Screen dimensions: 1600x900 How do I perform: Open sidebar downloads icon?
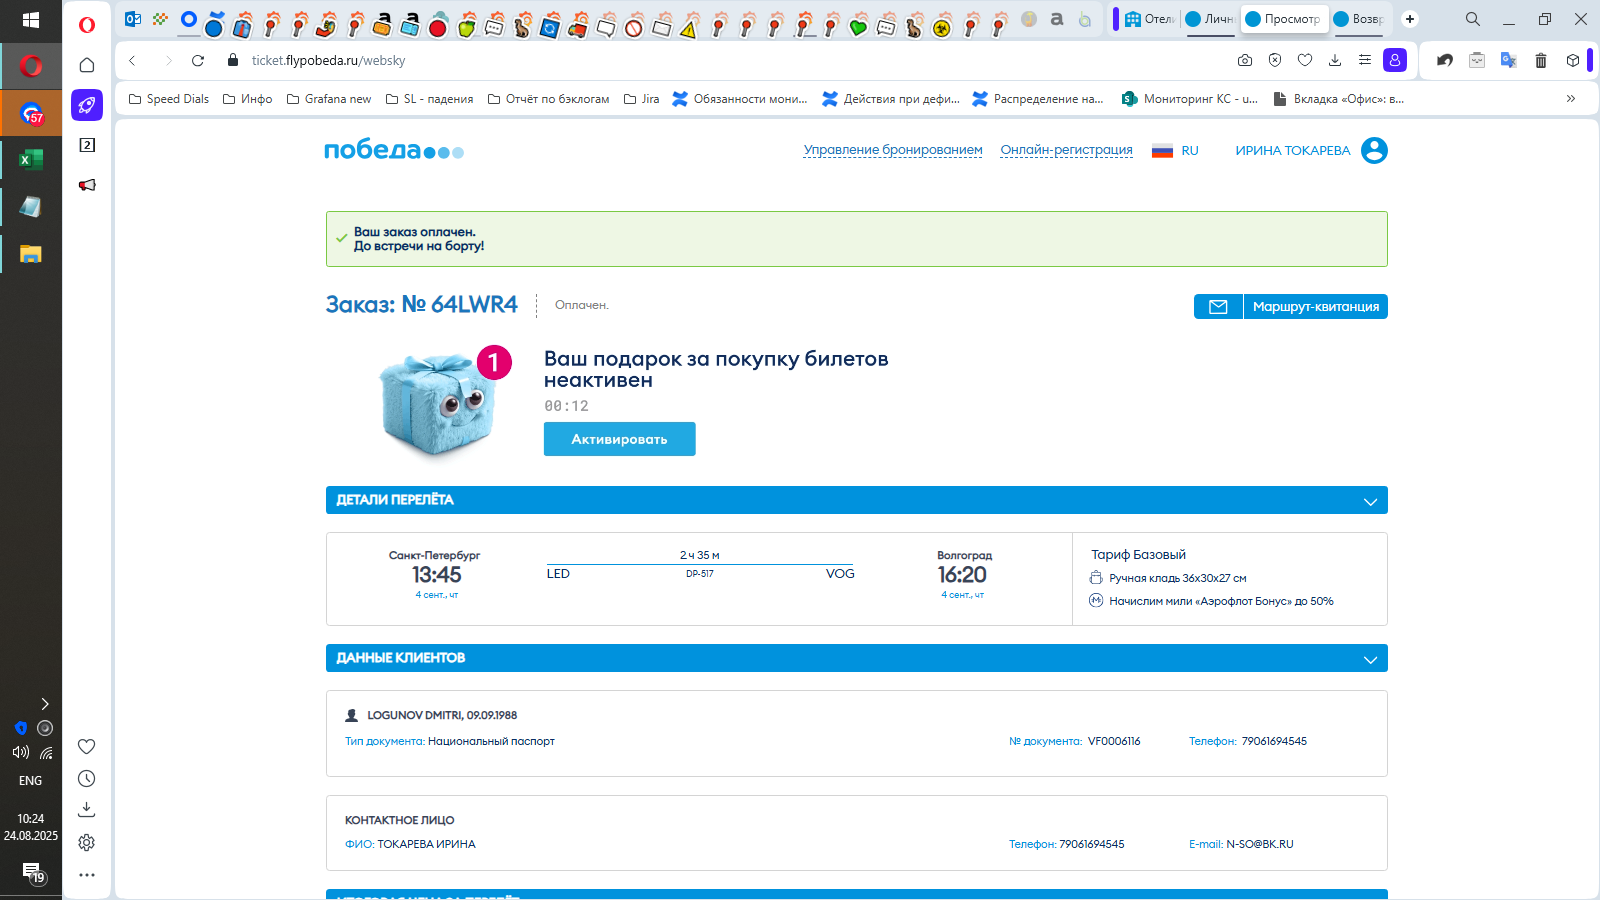87,809
